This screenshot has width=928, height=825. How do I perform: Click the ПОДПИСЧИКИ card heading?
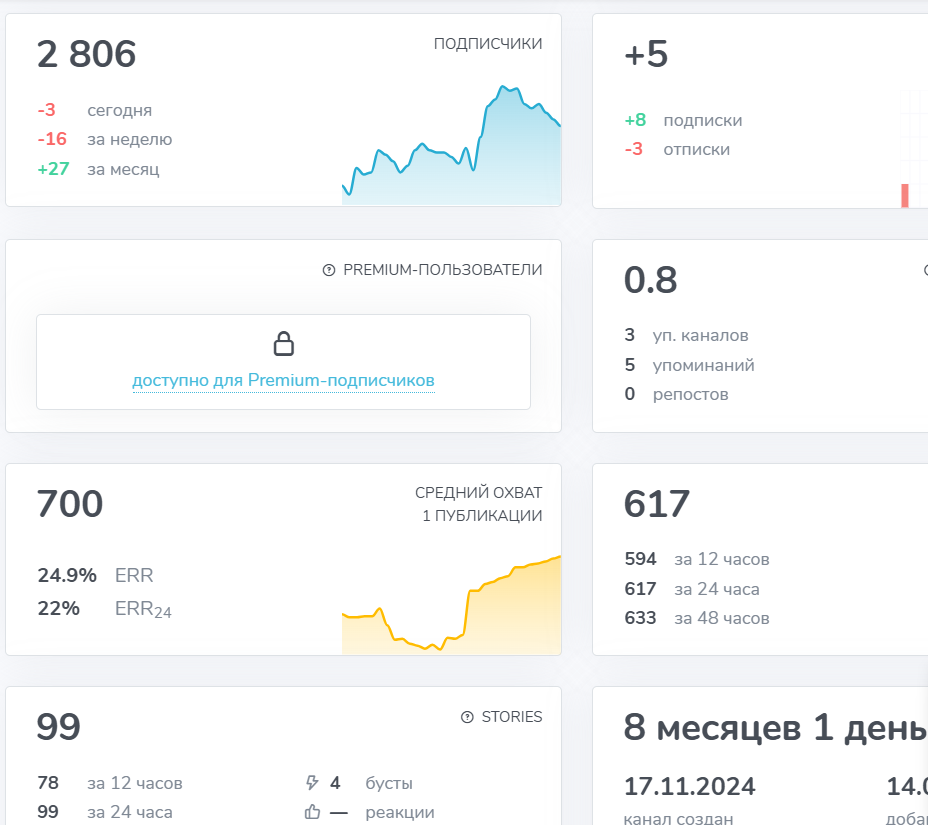[488, 44]
